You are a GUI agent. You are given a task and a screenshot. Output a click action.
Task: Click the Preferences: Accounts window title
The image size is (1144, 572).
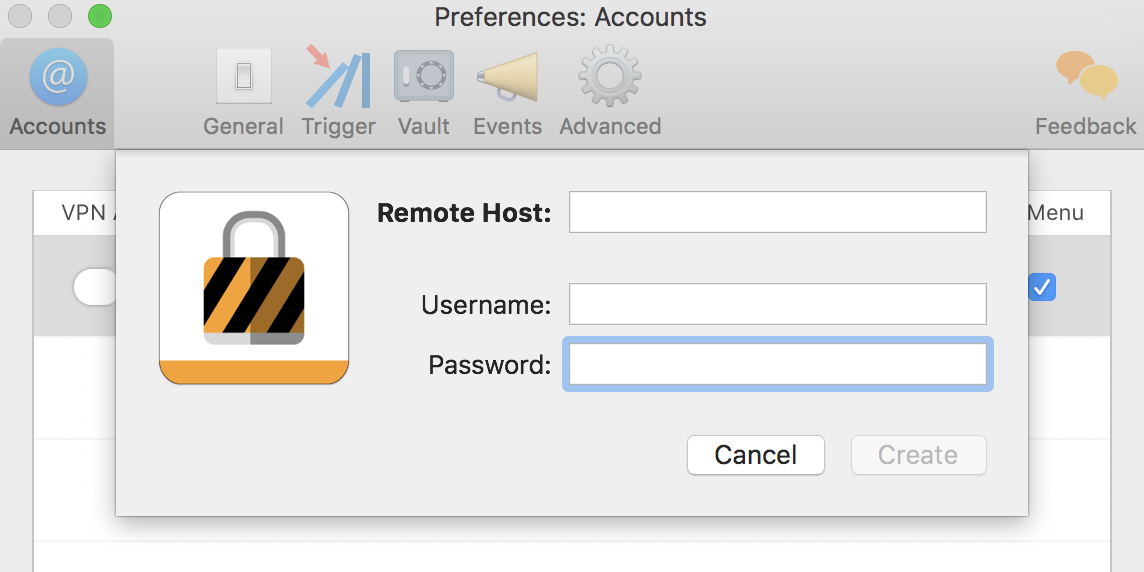571,17
